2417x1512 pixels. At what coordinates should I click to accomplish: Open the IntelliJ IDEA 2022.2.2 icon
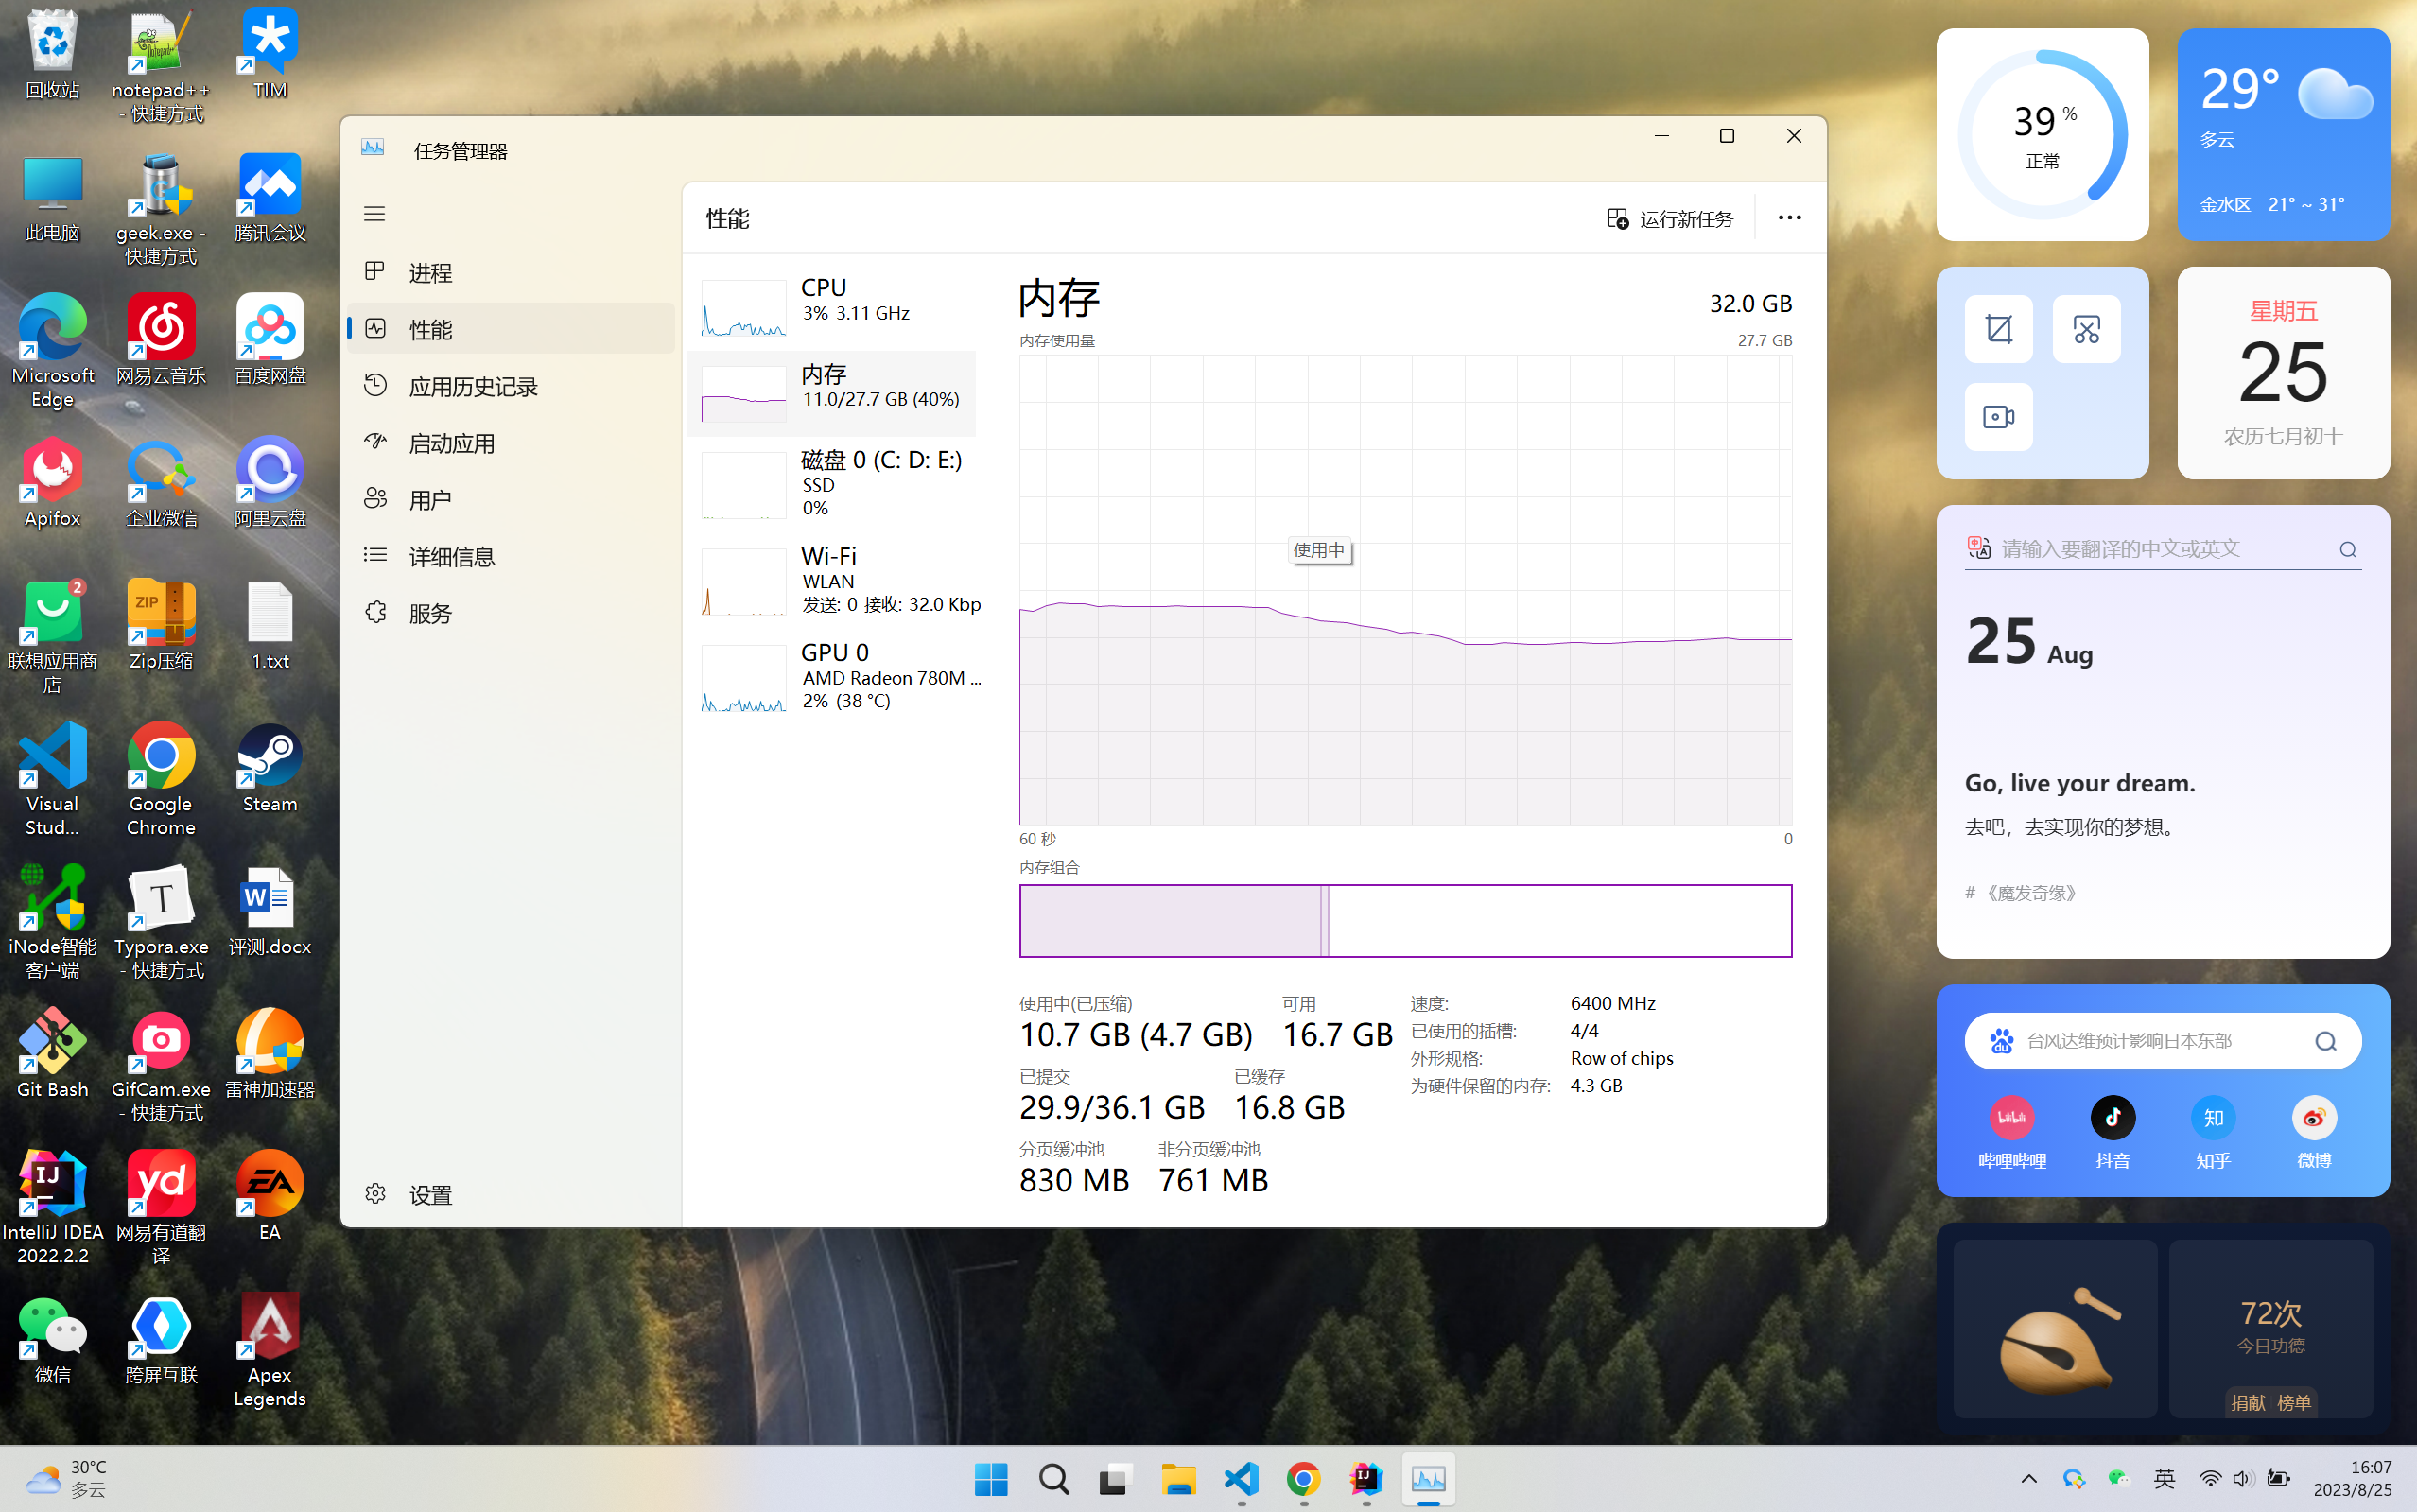point(52,1208)
